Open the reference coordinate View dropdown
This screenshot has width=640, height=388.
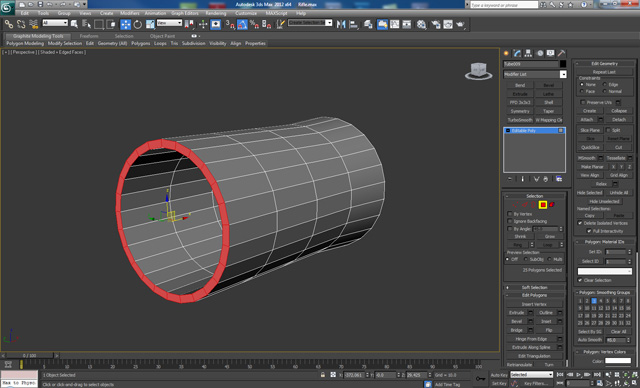click(x=169, y=23)
